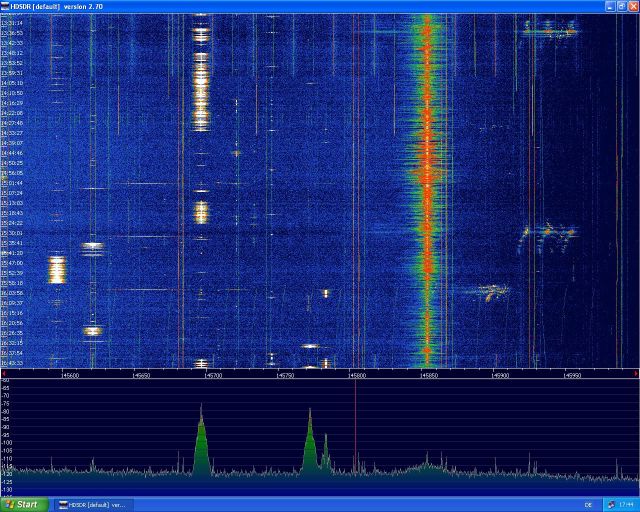
Task: Click the DE language indicator in taskbar
Action: click(588, 505)
